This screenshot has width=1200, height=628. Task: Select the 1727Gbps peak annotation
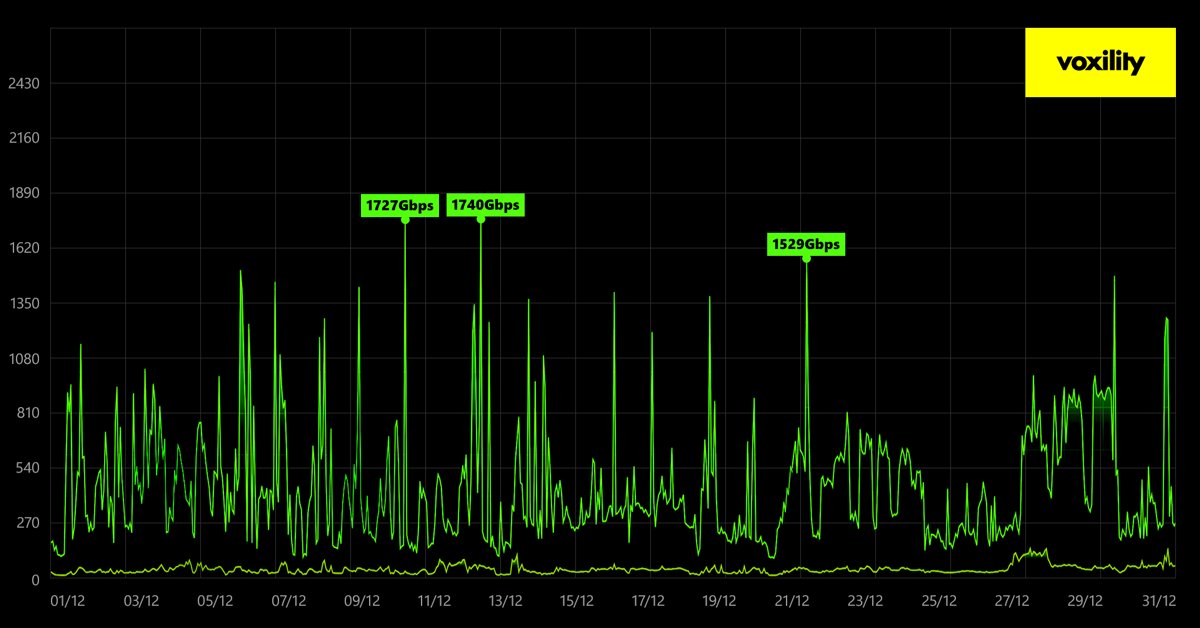[x=400, y=206]
